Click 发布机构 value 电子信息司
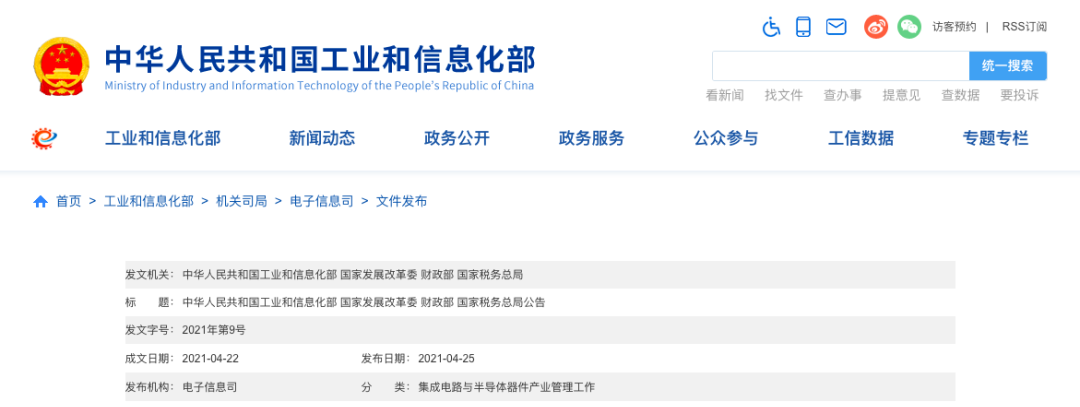1080x407 pixels. tap(209, 387)
